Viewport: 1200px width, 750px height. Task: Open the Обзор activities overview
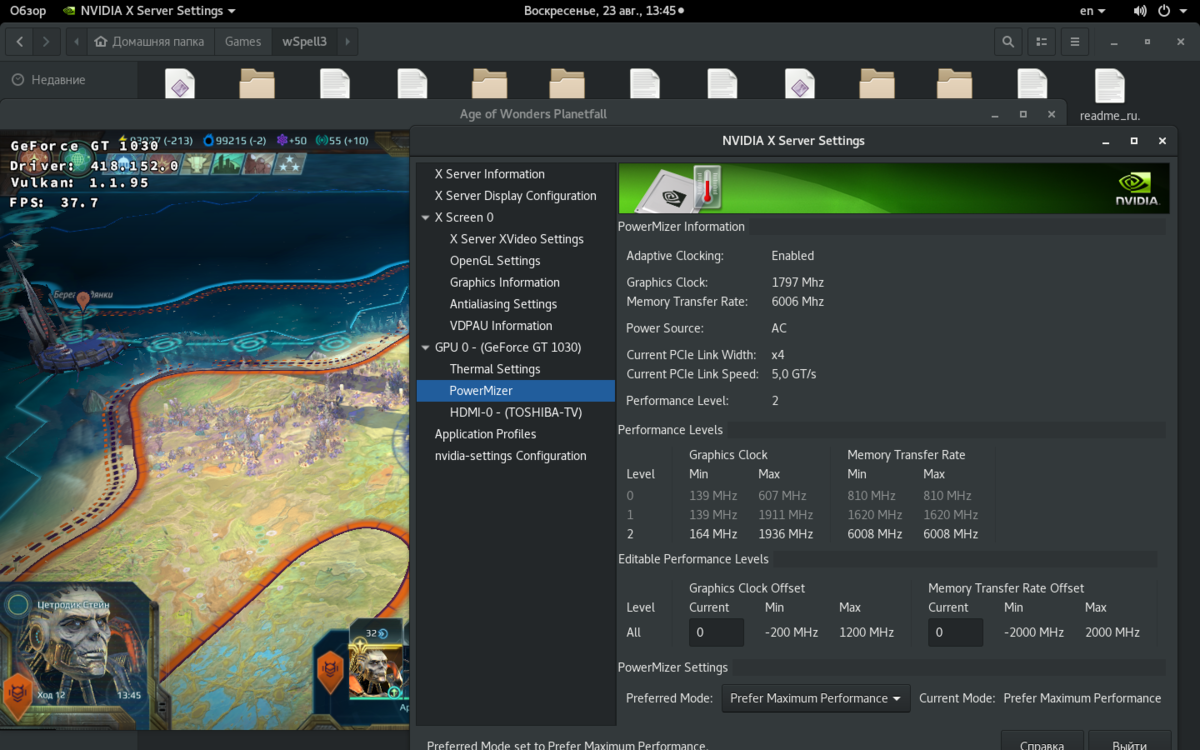point(28,11)
